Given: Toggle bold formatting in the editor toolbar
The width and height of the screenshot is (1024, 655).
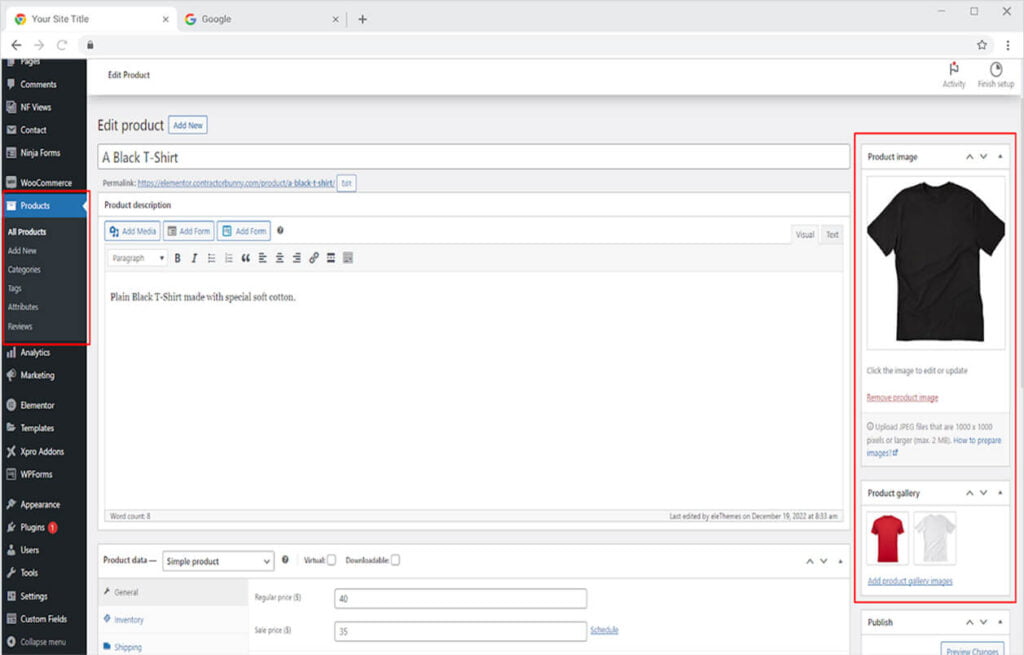Looking at the screenshot, I should [178, 258].
